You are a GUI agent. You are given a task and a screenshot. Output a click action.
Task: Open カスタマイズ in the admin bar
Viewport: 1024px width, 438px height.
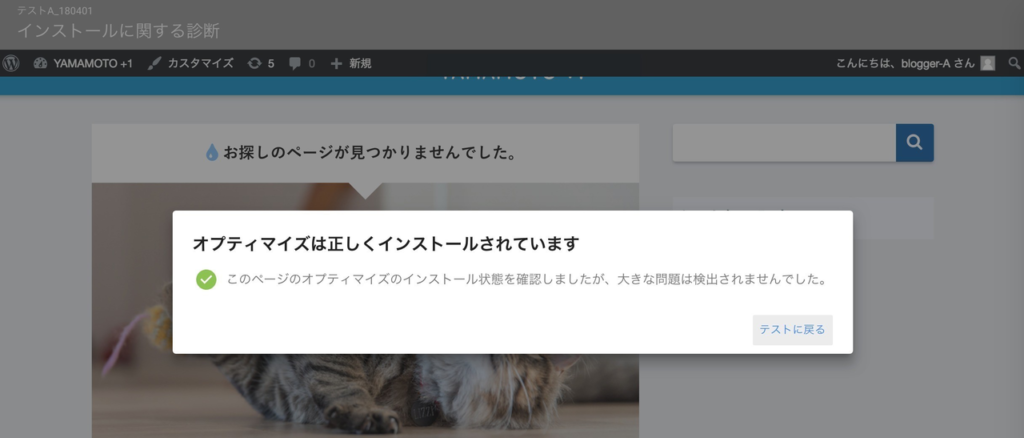(190, 63)
